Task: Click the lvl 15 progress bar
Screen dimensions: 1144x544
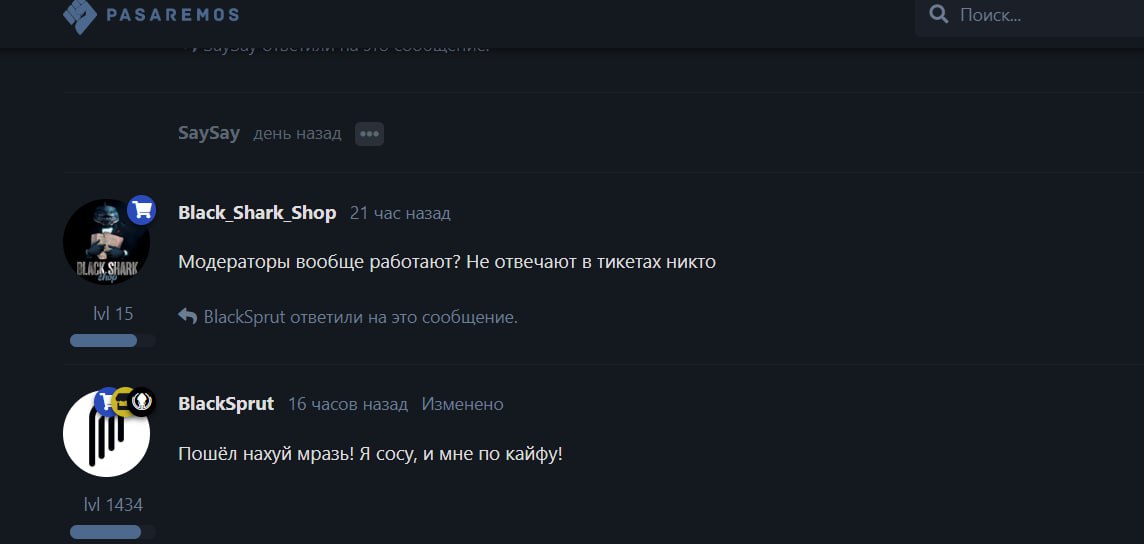Action: point(112,341)
